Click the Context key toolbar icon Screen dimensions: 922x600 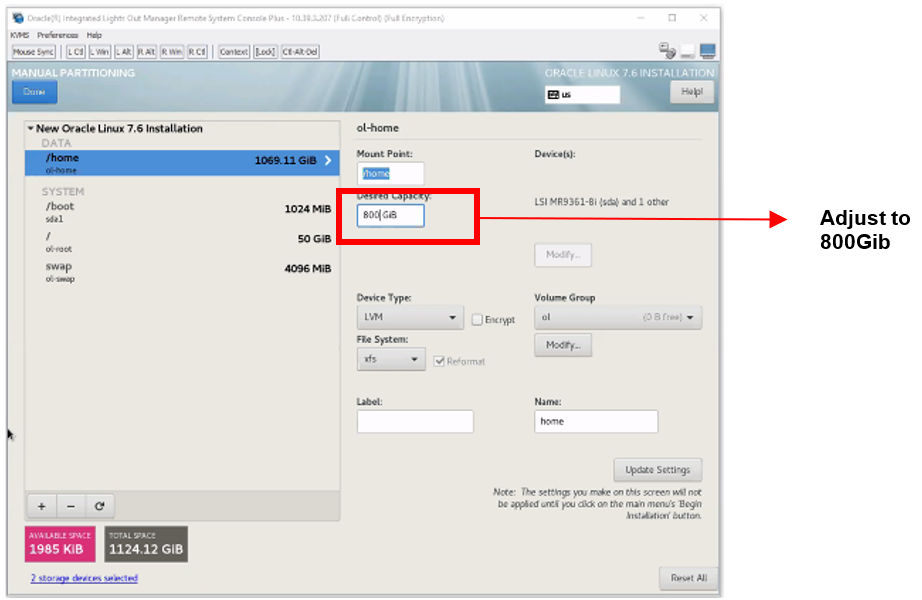coord(232,51)
